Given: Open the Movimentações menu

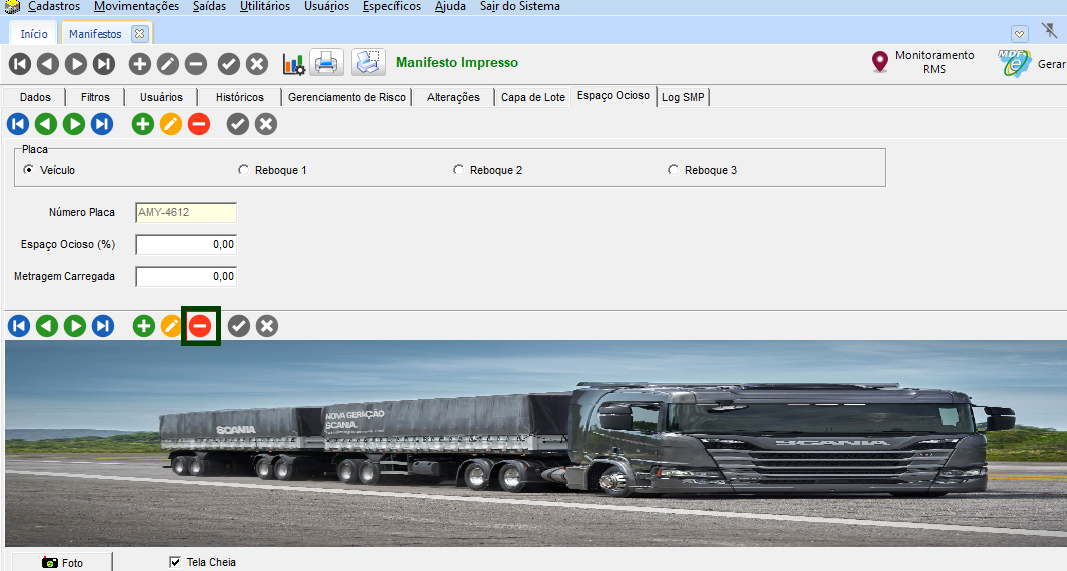Looking at the screenshot, I should (x=136, y=6).
